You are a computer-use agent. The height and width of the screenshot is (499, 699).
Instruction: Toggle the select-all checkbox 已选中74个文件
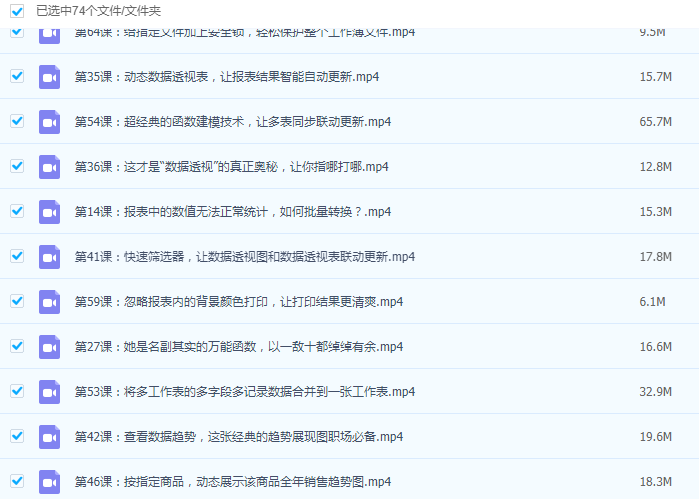(x=17, y=11)
